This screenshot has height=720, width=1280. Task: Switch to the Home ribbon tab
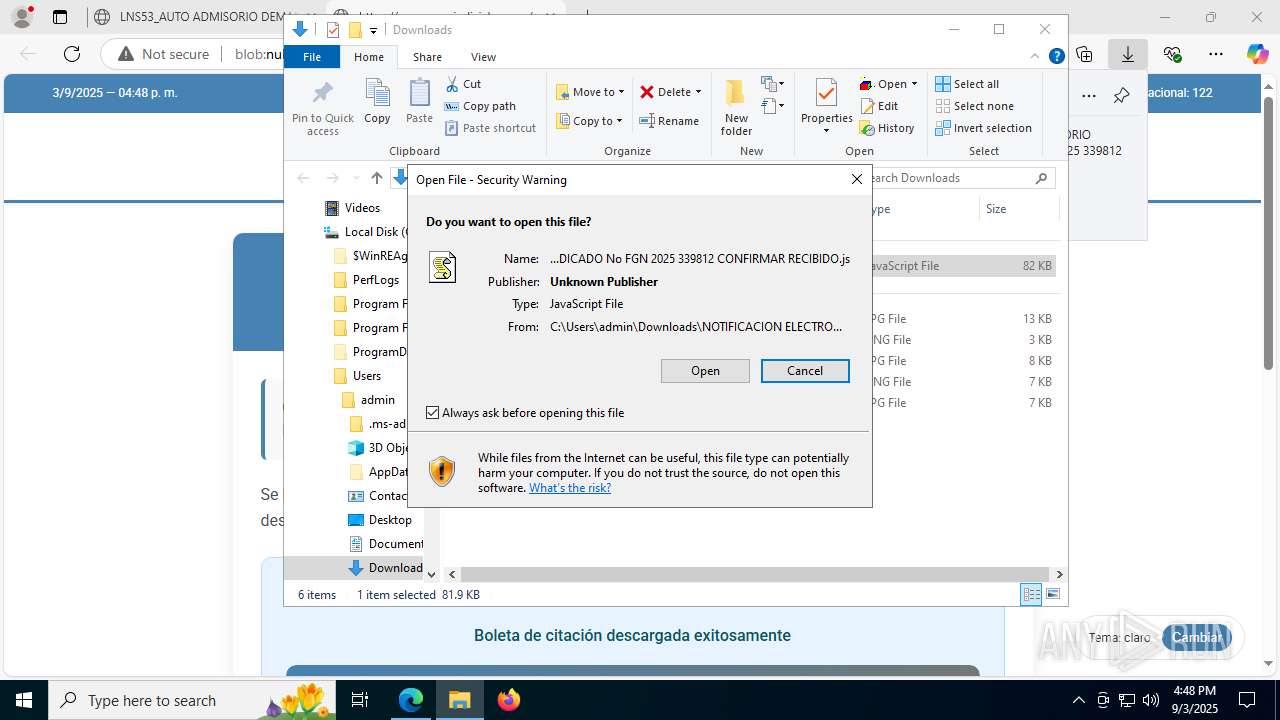368,57
